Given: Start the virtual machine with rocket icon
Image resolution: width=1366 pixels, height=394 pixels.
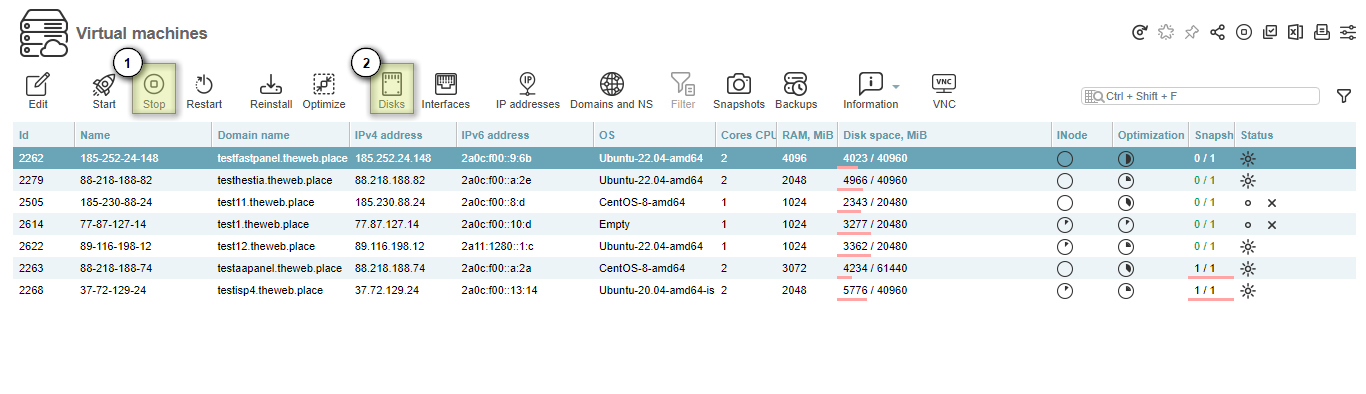Looking at the screenshot, I should (x=104, y=91).
